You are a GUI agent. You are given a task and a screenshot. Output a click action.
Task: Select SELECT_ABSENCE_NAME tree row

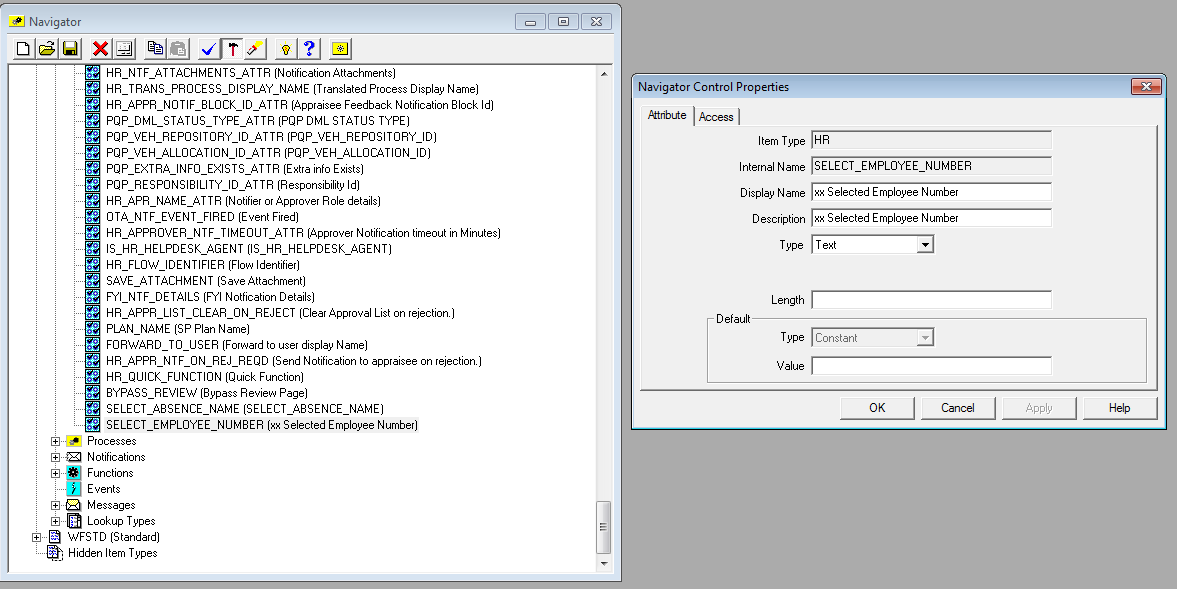pos(245,409)
